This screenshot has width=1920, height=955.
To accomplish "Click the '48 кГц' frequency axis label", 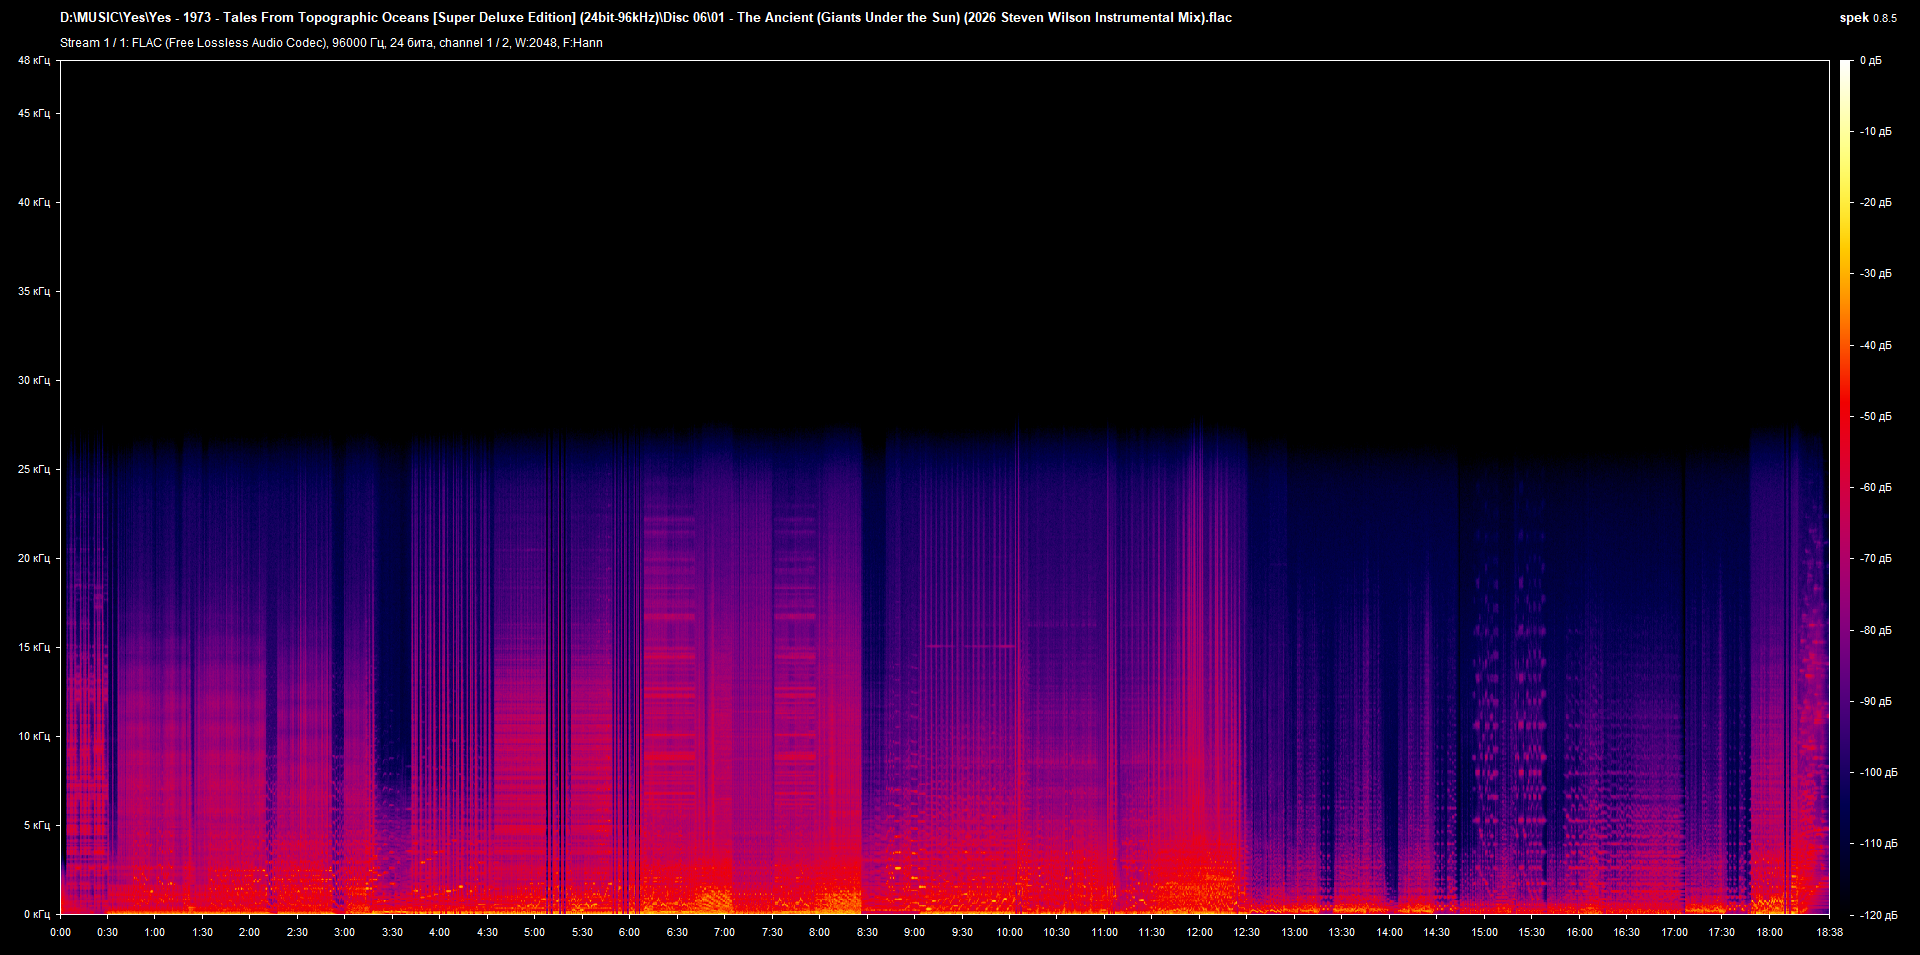I will tap(34, 61).
